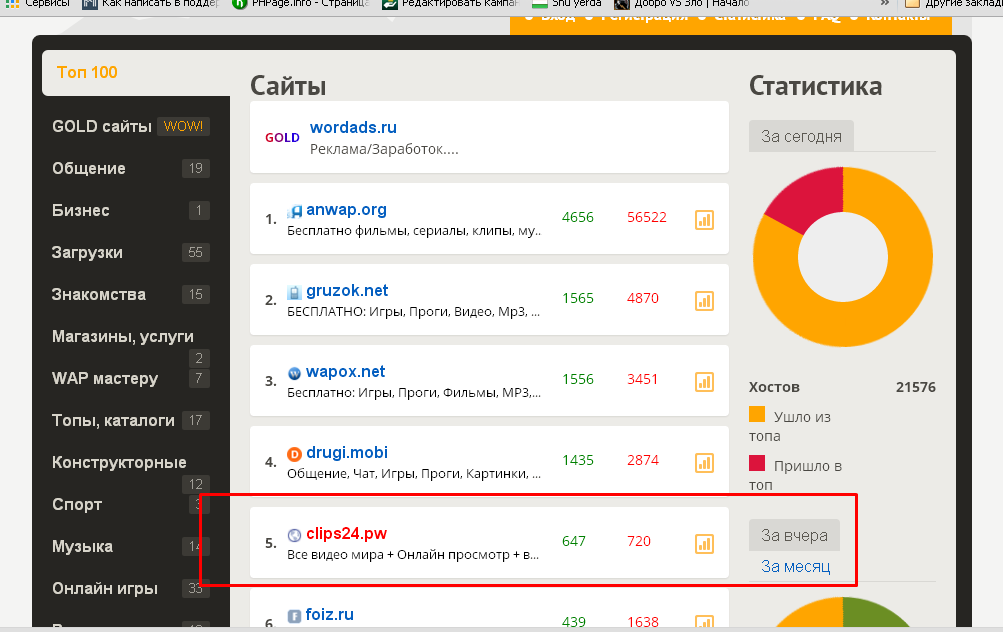Click the count badge 19 beside Общение
The width and height of the screenshot is (1003, 632).
[195, 168]
